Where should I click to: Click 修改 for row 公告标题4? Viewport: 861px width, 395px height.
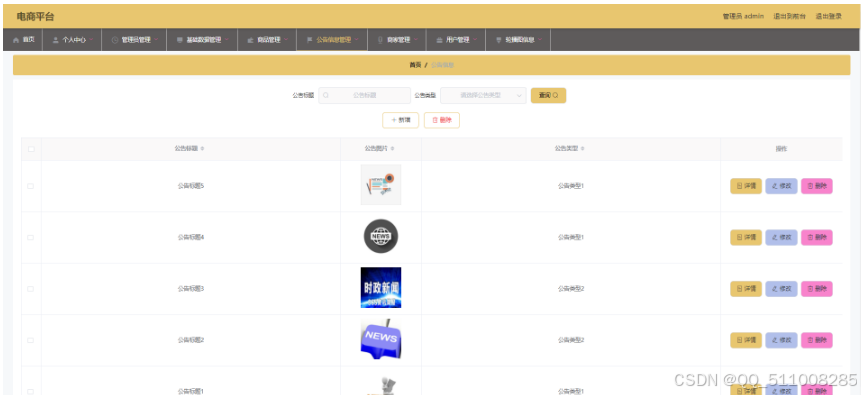click(x=781, y=237)
